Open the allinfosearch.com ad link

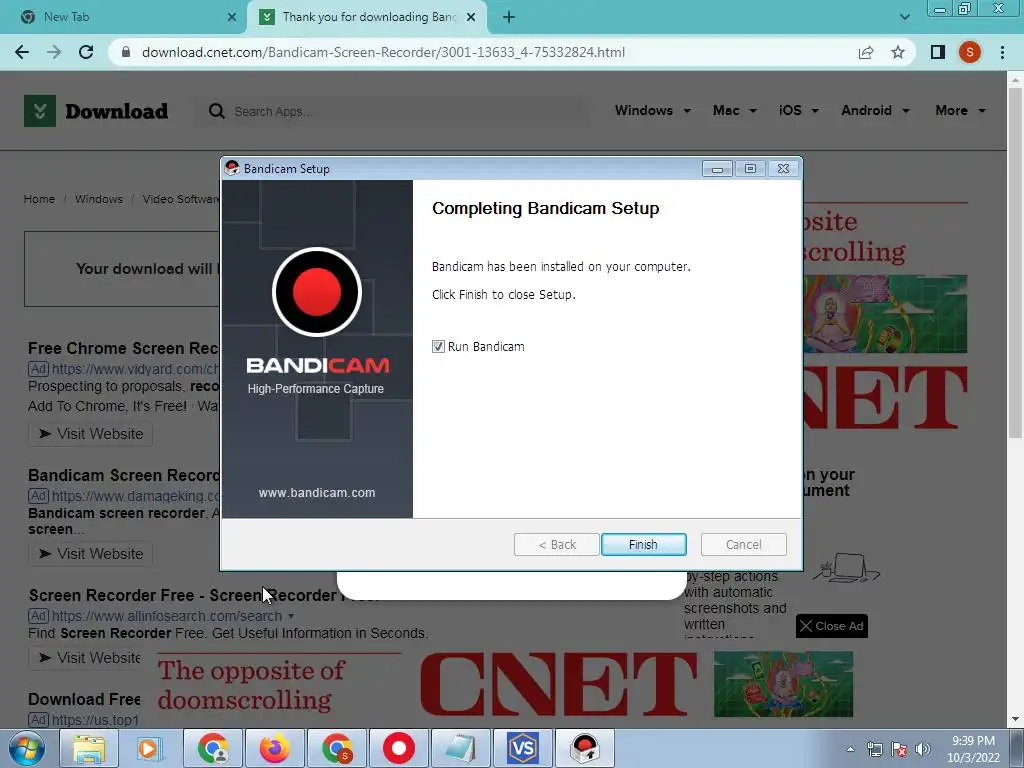[167, 616]
